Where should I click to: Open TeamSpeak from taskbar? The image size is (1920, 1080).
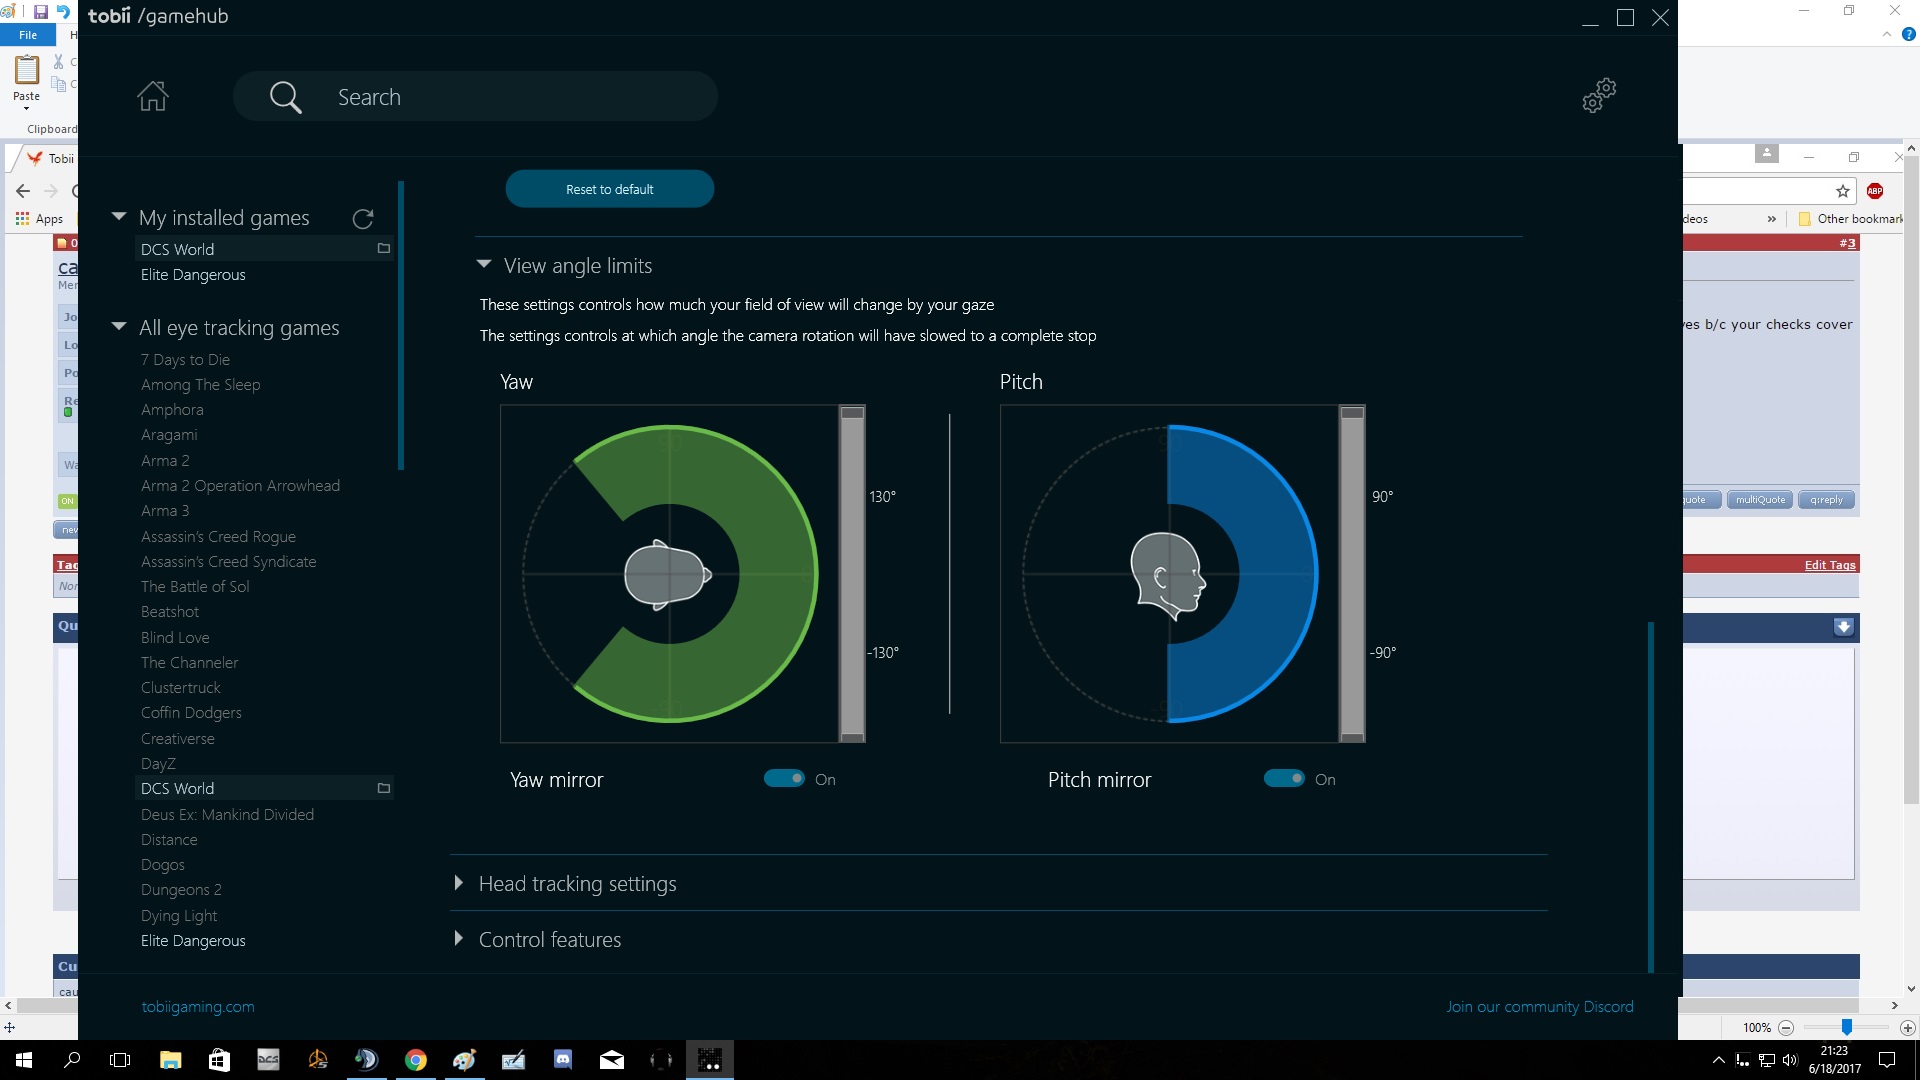pos(366,1060)
